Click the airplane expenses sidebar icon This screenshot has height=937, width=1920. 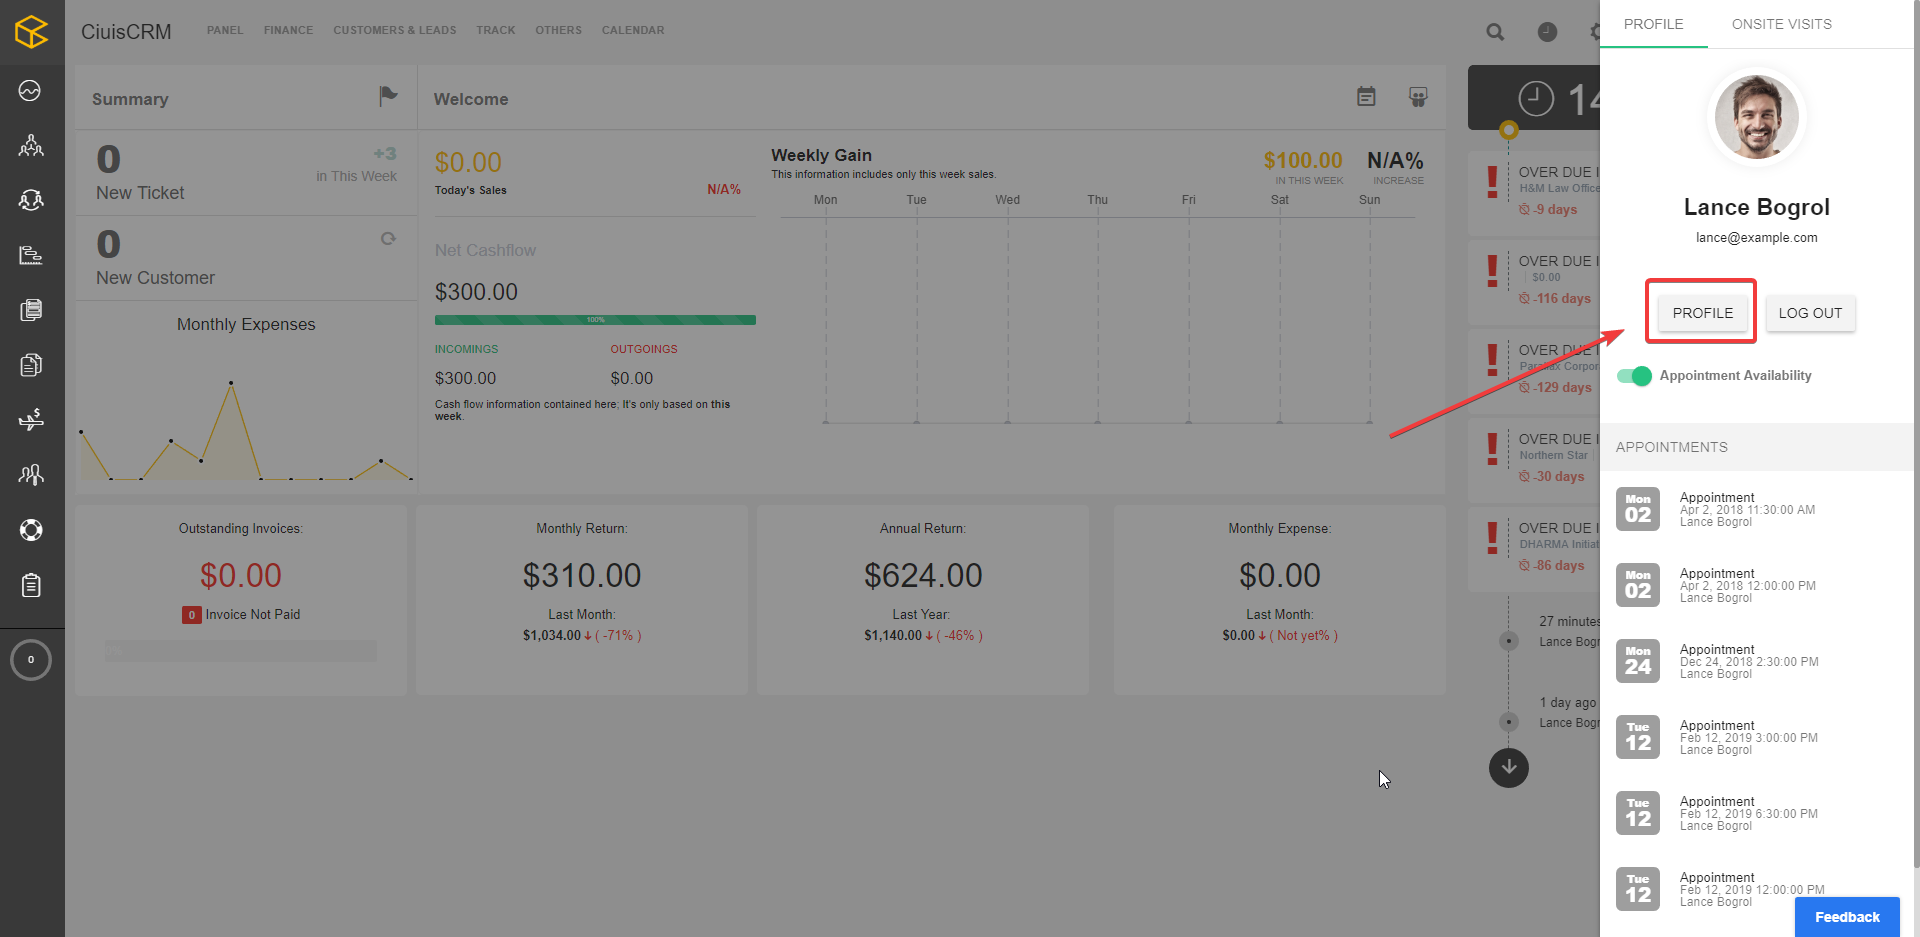(31, 419)
